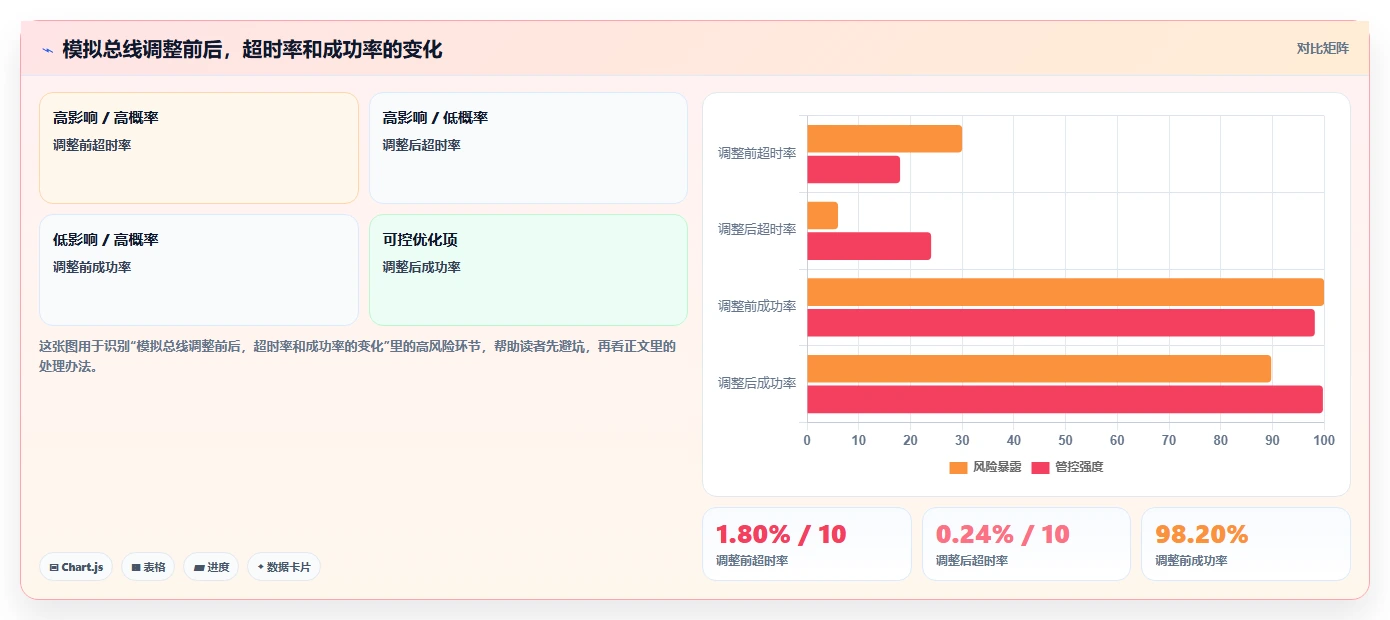Click the orange 风险暴露 legend swatch
Image resolution: width=1390 pixels, height=620 pixels.
coord(958,468)
